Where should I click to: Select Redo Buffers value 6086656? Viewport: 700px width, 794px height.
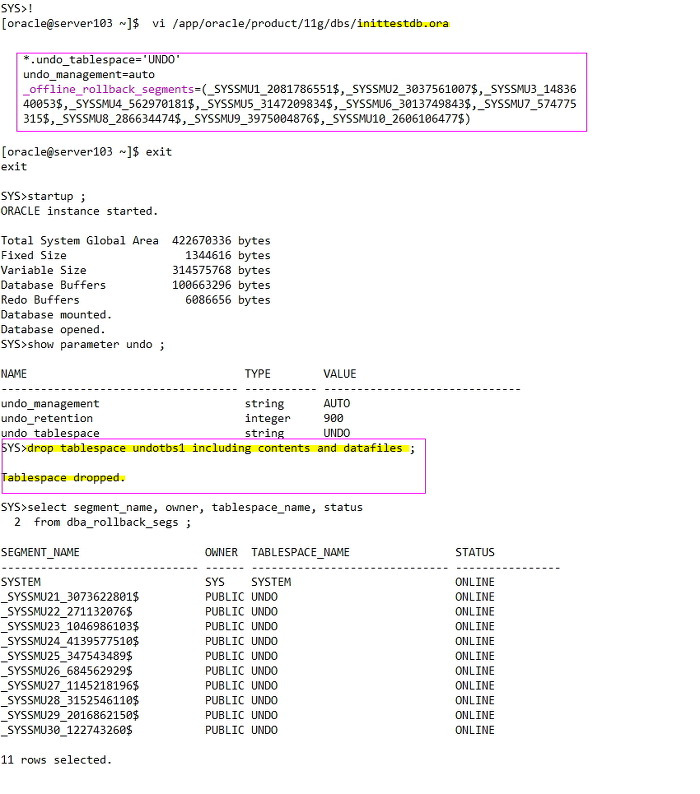point(208,300)
